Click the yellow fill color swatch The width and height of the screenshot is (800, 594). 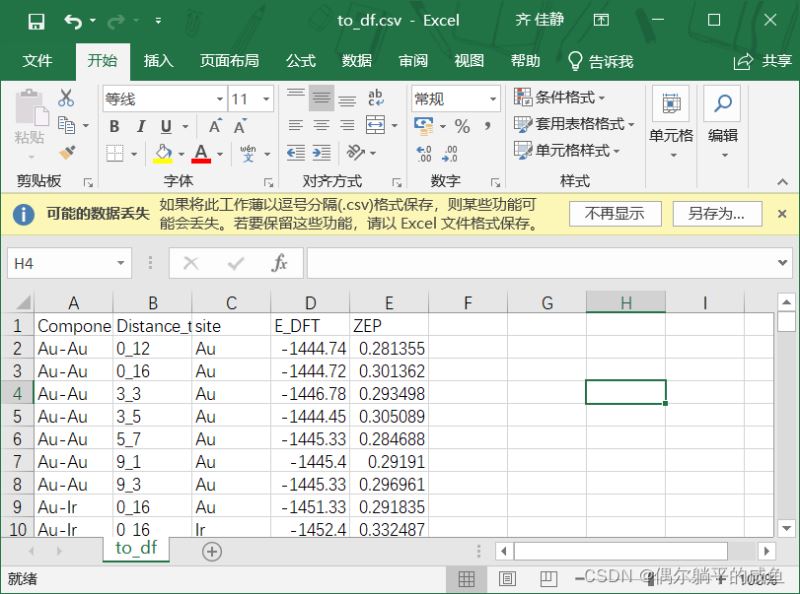pos(162,153)
